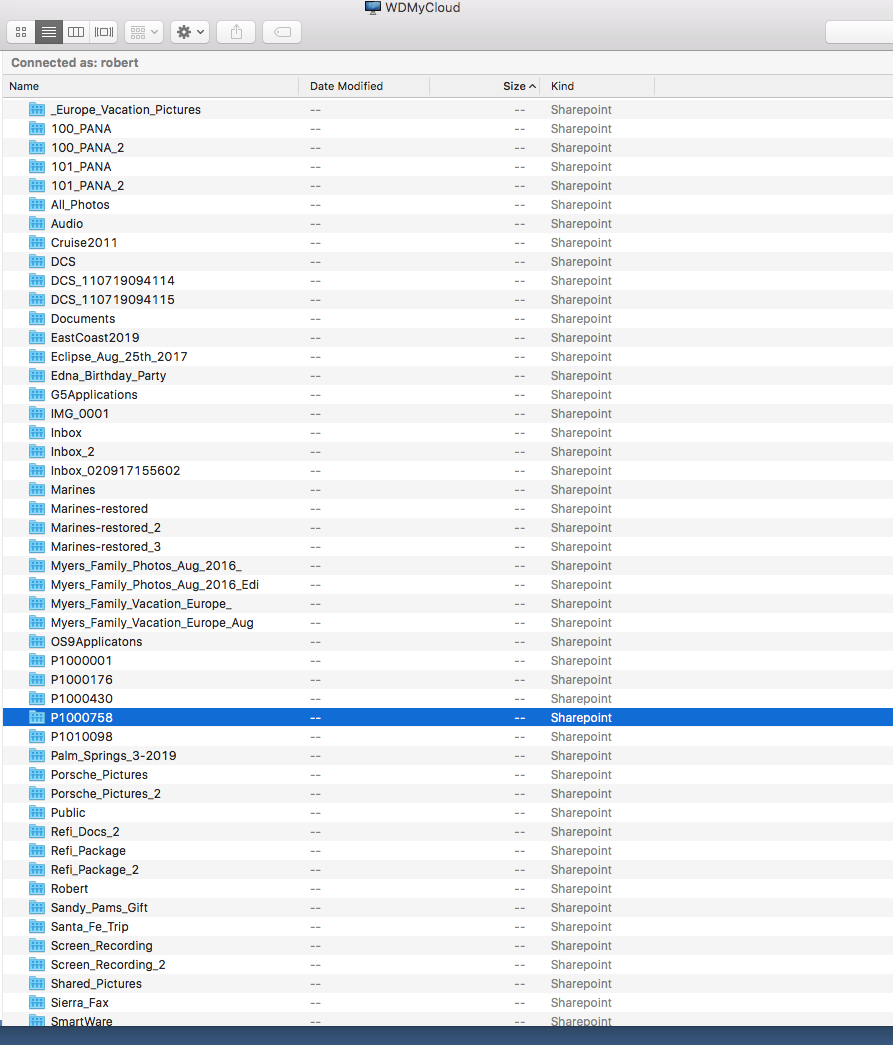
Task: Select P1000430 folder name
Action: 82,698
